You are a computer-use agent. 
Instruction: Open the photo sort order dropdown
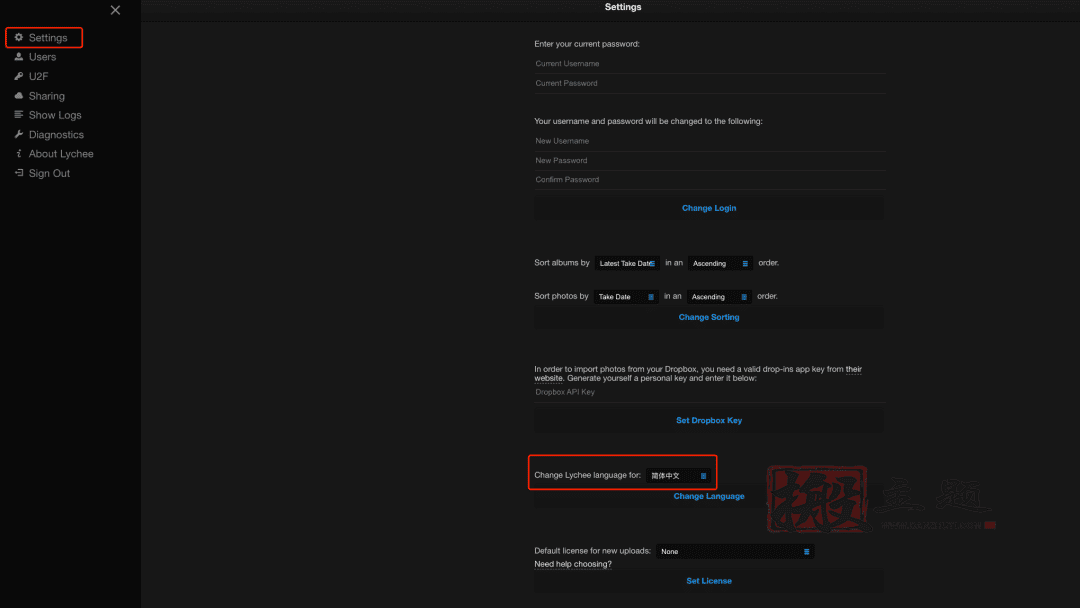[x=719, y=297]
